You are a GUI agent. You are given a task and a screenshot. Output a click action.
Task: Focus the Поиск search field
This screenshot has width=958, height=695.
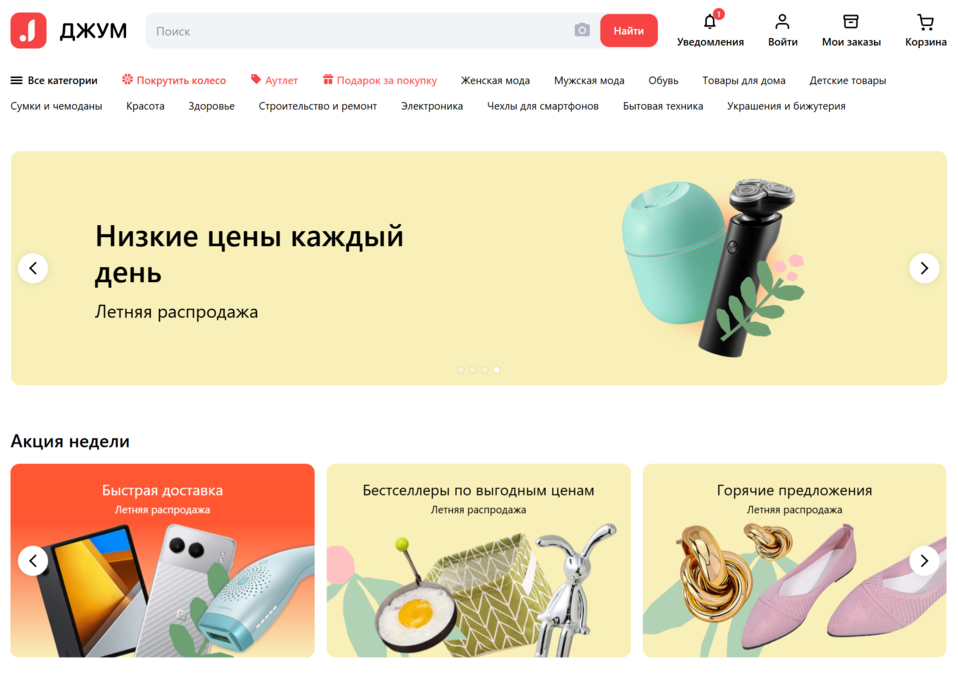tap(359, 31)
